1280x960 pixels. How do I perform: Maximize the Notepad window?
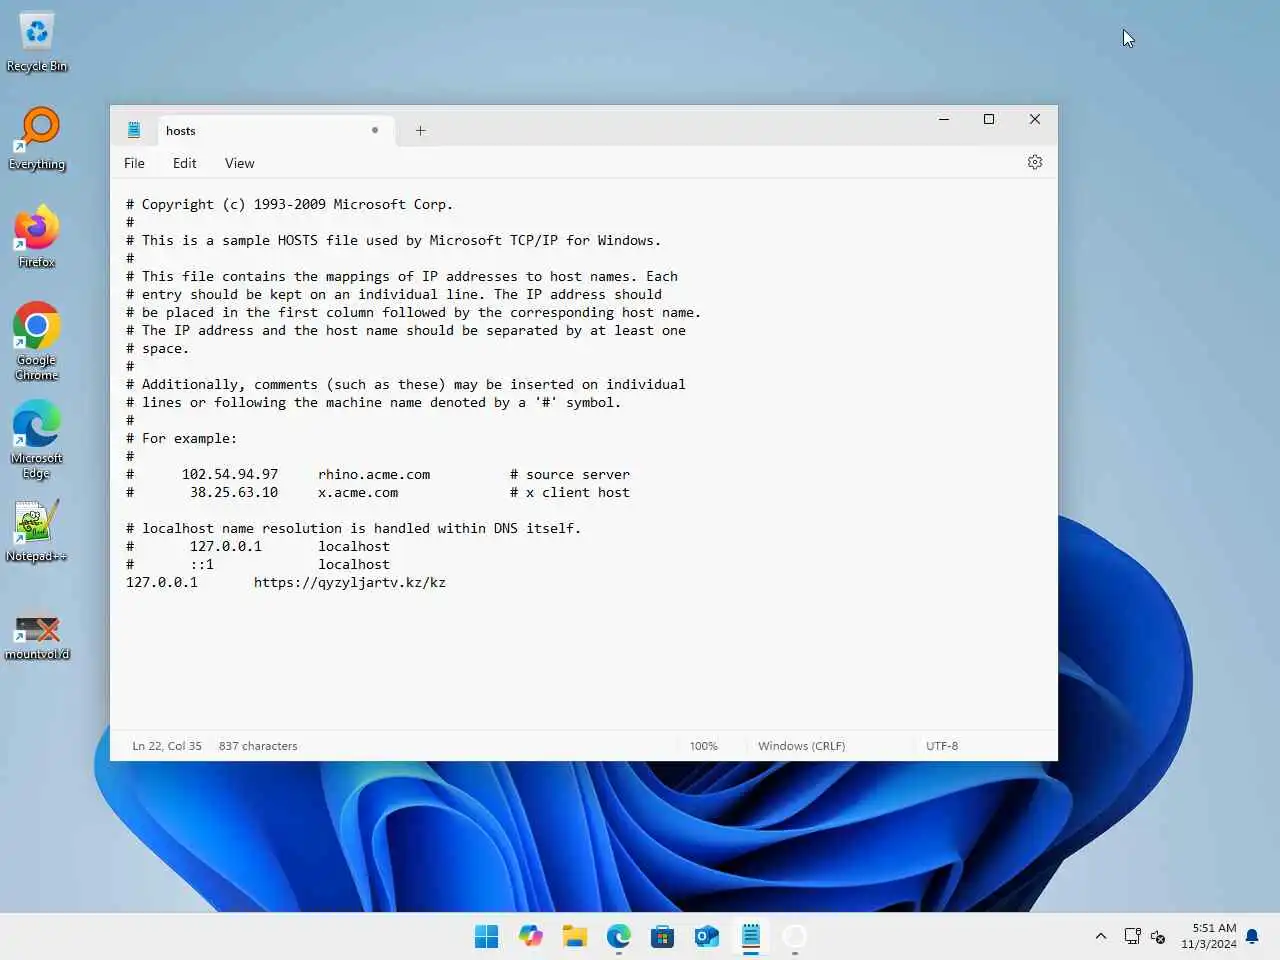(989, 119)
